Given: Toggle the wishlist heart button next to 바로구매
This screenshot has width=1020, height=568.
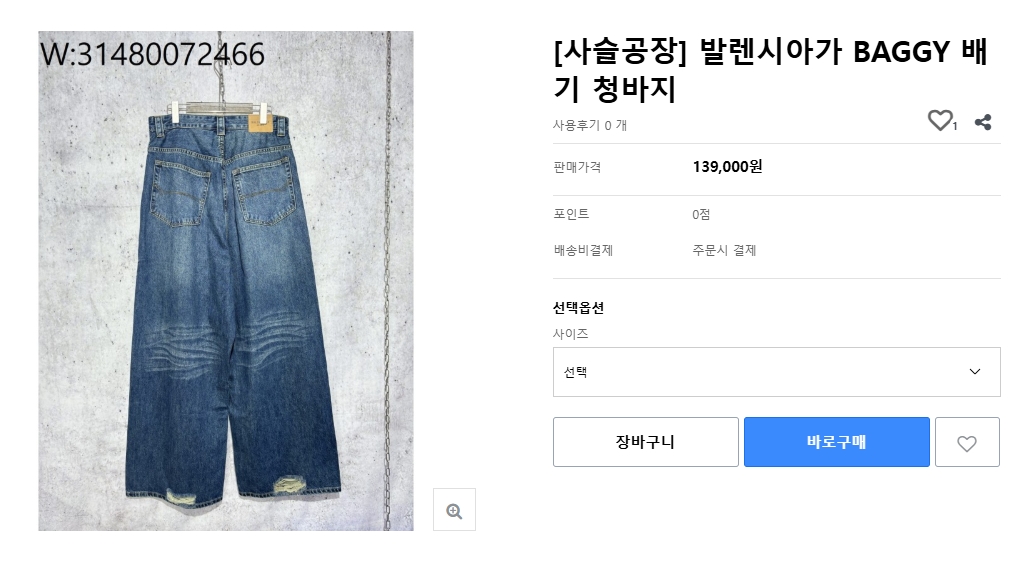Looking at the screenshot, I should (967, 442).
